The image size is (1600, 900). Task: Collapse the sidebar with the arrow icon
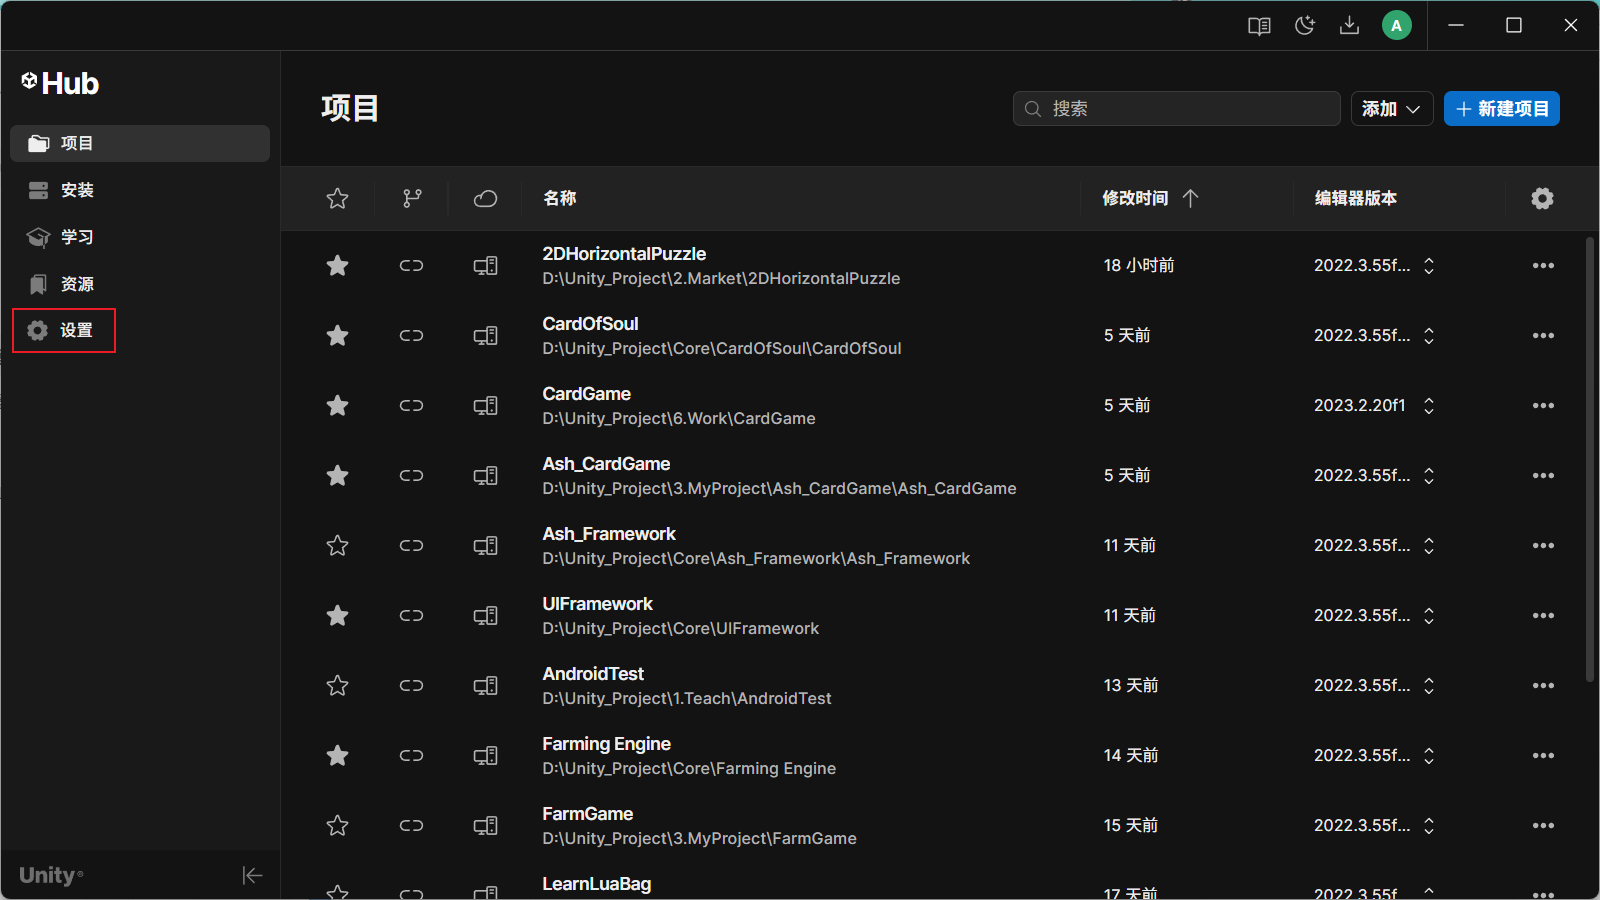click(x=252, y=876)
